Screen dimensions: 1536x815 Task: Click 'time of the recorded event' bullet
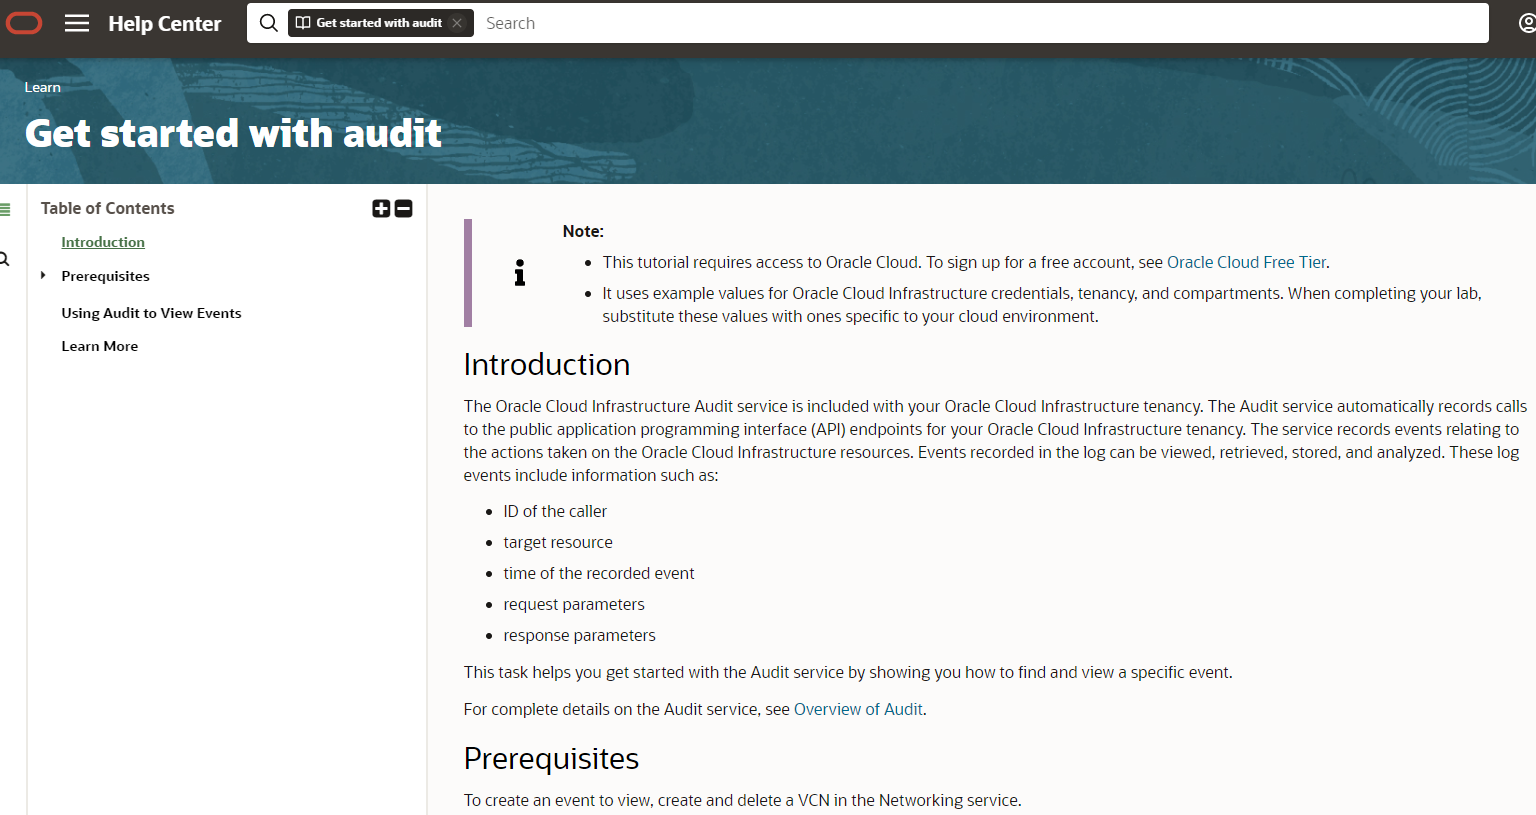coord(599,573)
